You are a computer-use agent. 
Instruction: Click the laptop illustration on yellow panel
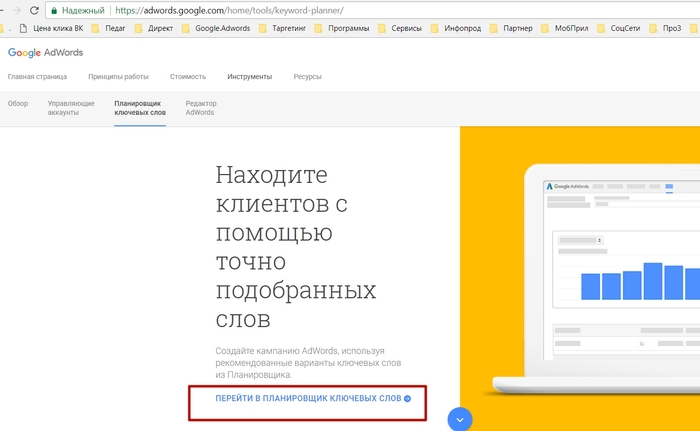click(x=596, y=279)
